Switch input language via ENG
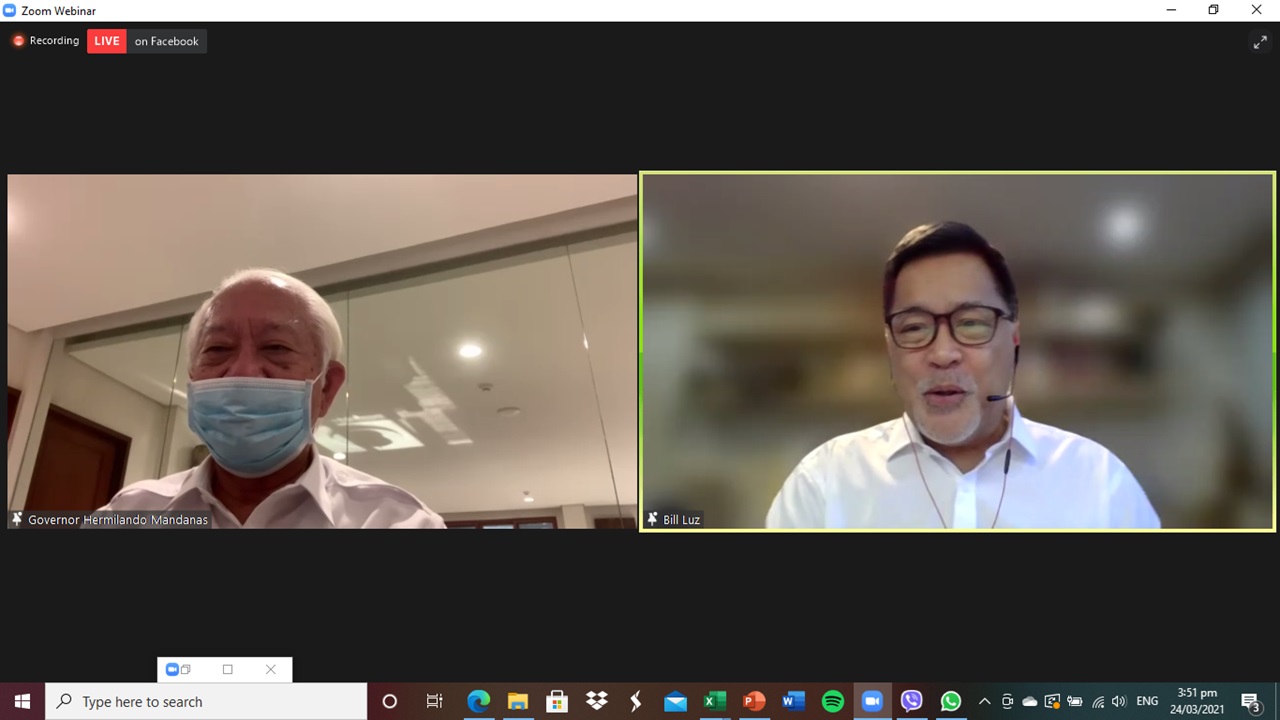1280x720 pixels. coord(1147,701)
